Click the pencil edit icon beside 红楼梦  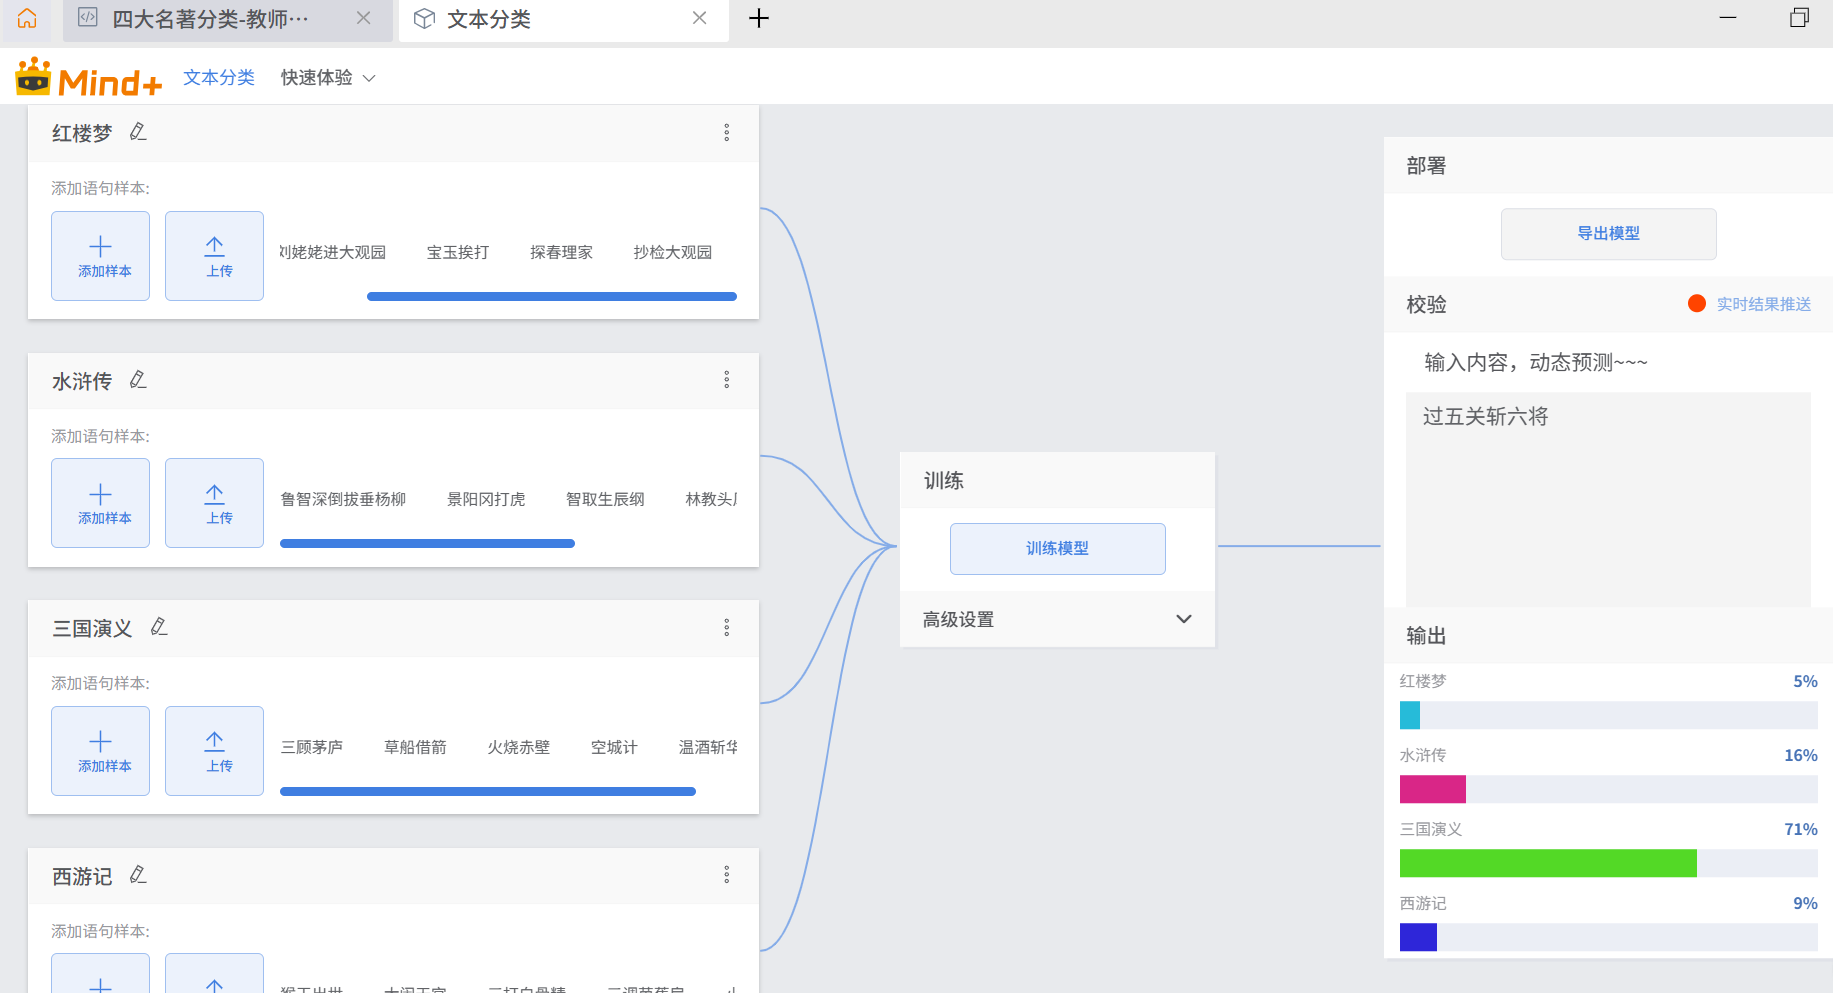pyautogui.click(x=138, y=132)
